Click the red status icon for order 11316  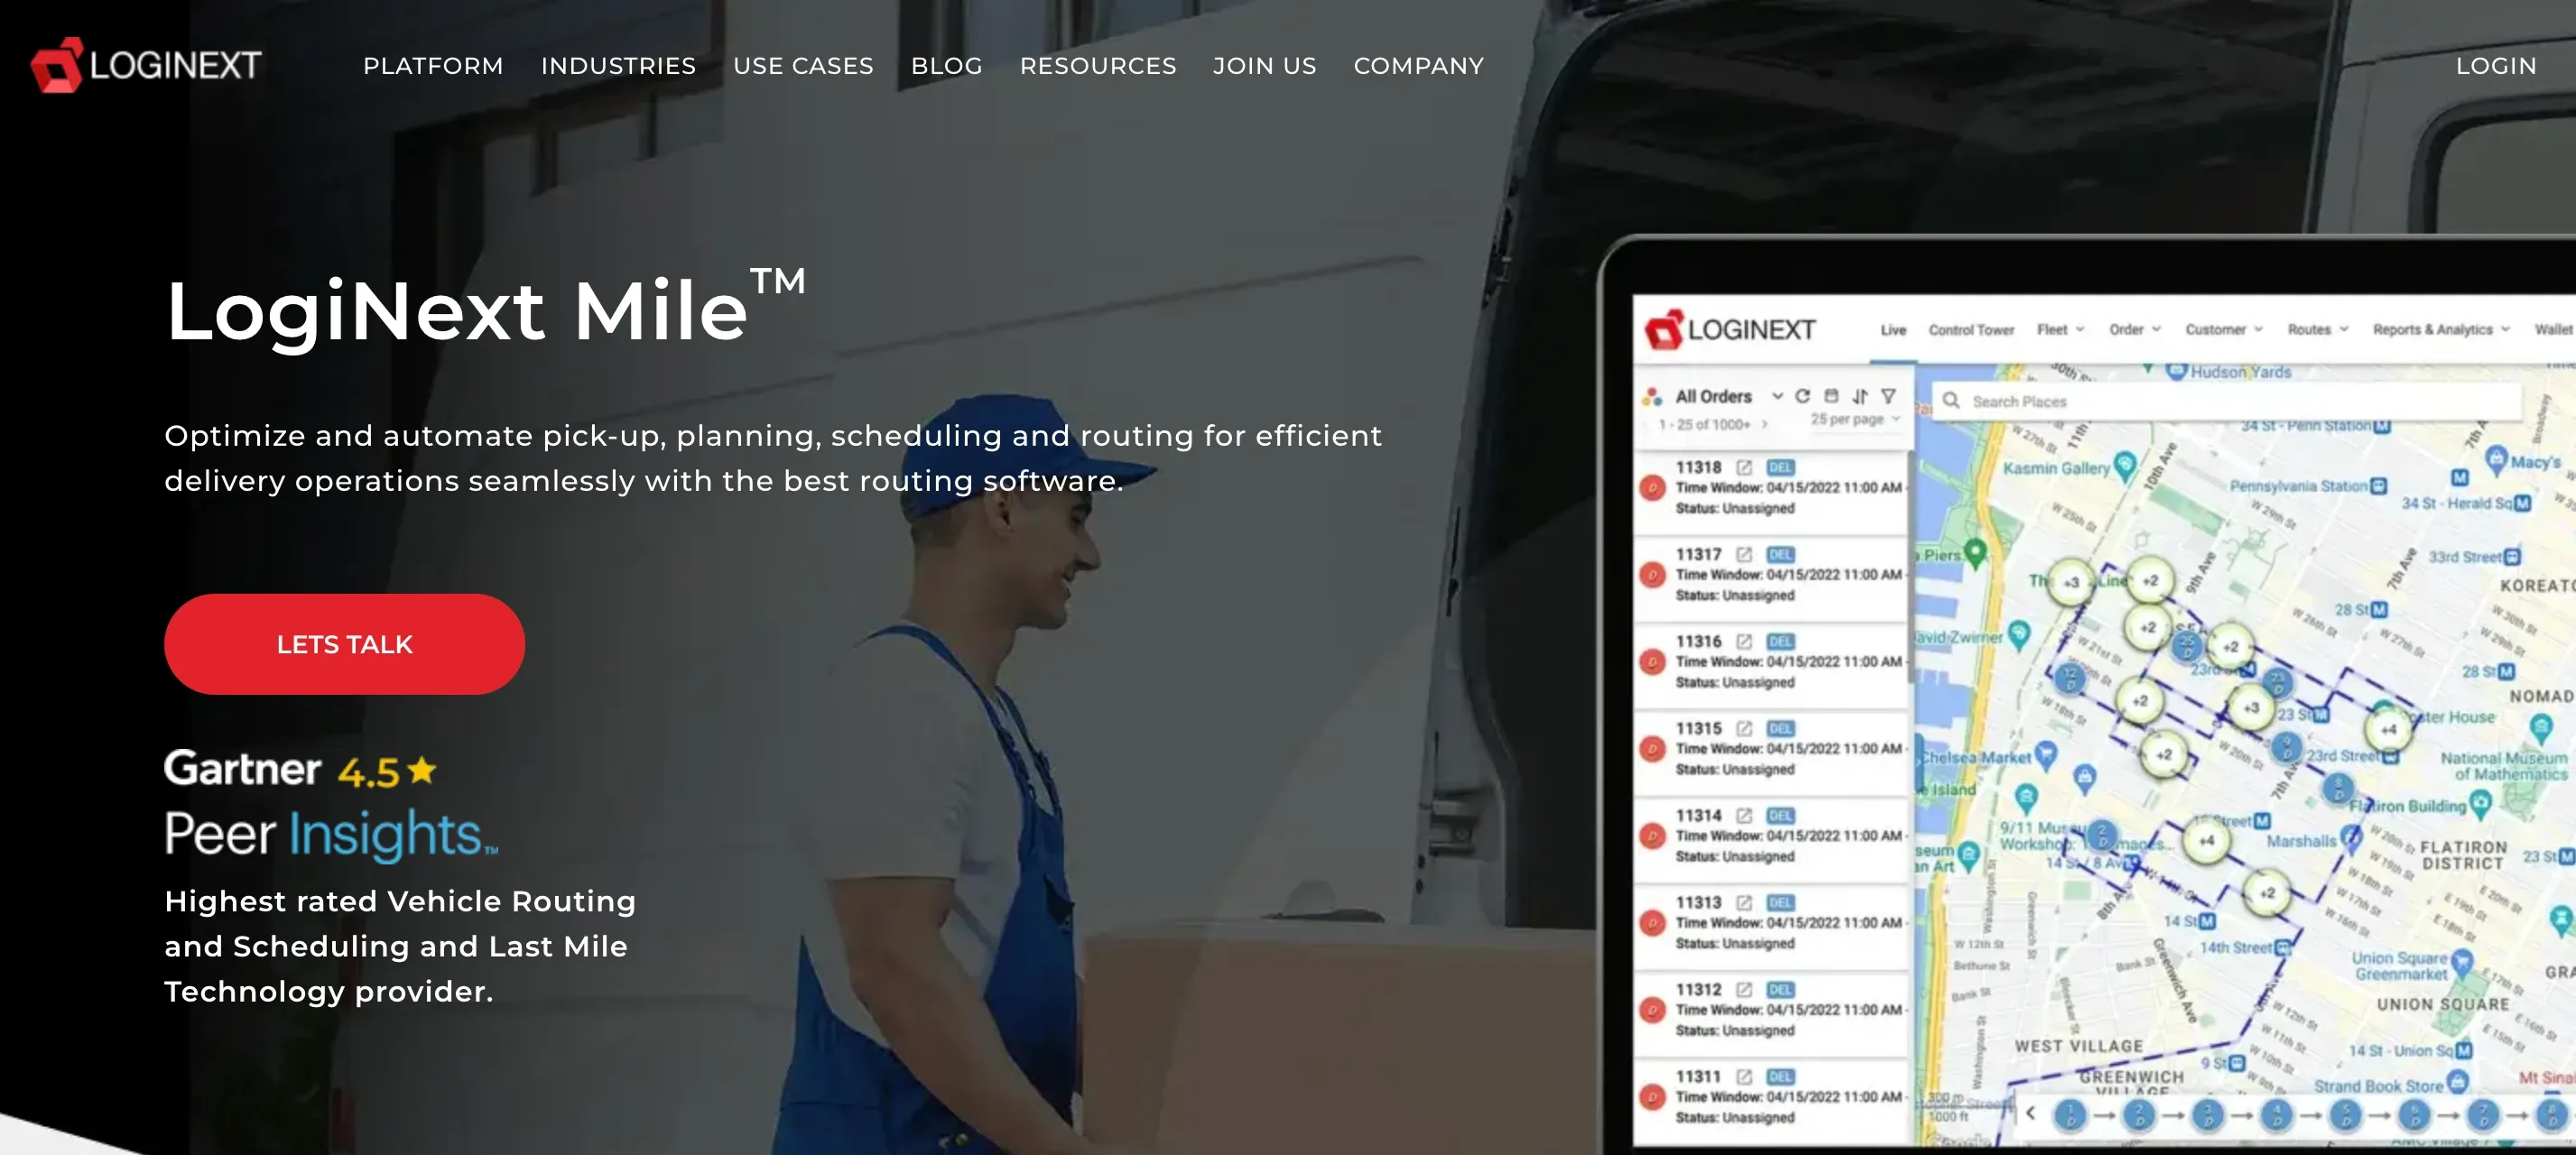[1652, 661]
